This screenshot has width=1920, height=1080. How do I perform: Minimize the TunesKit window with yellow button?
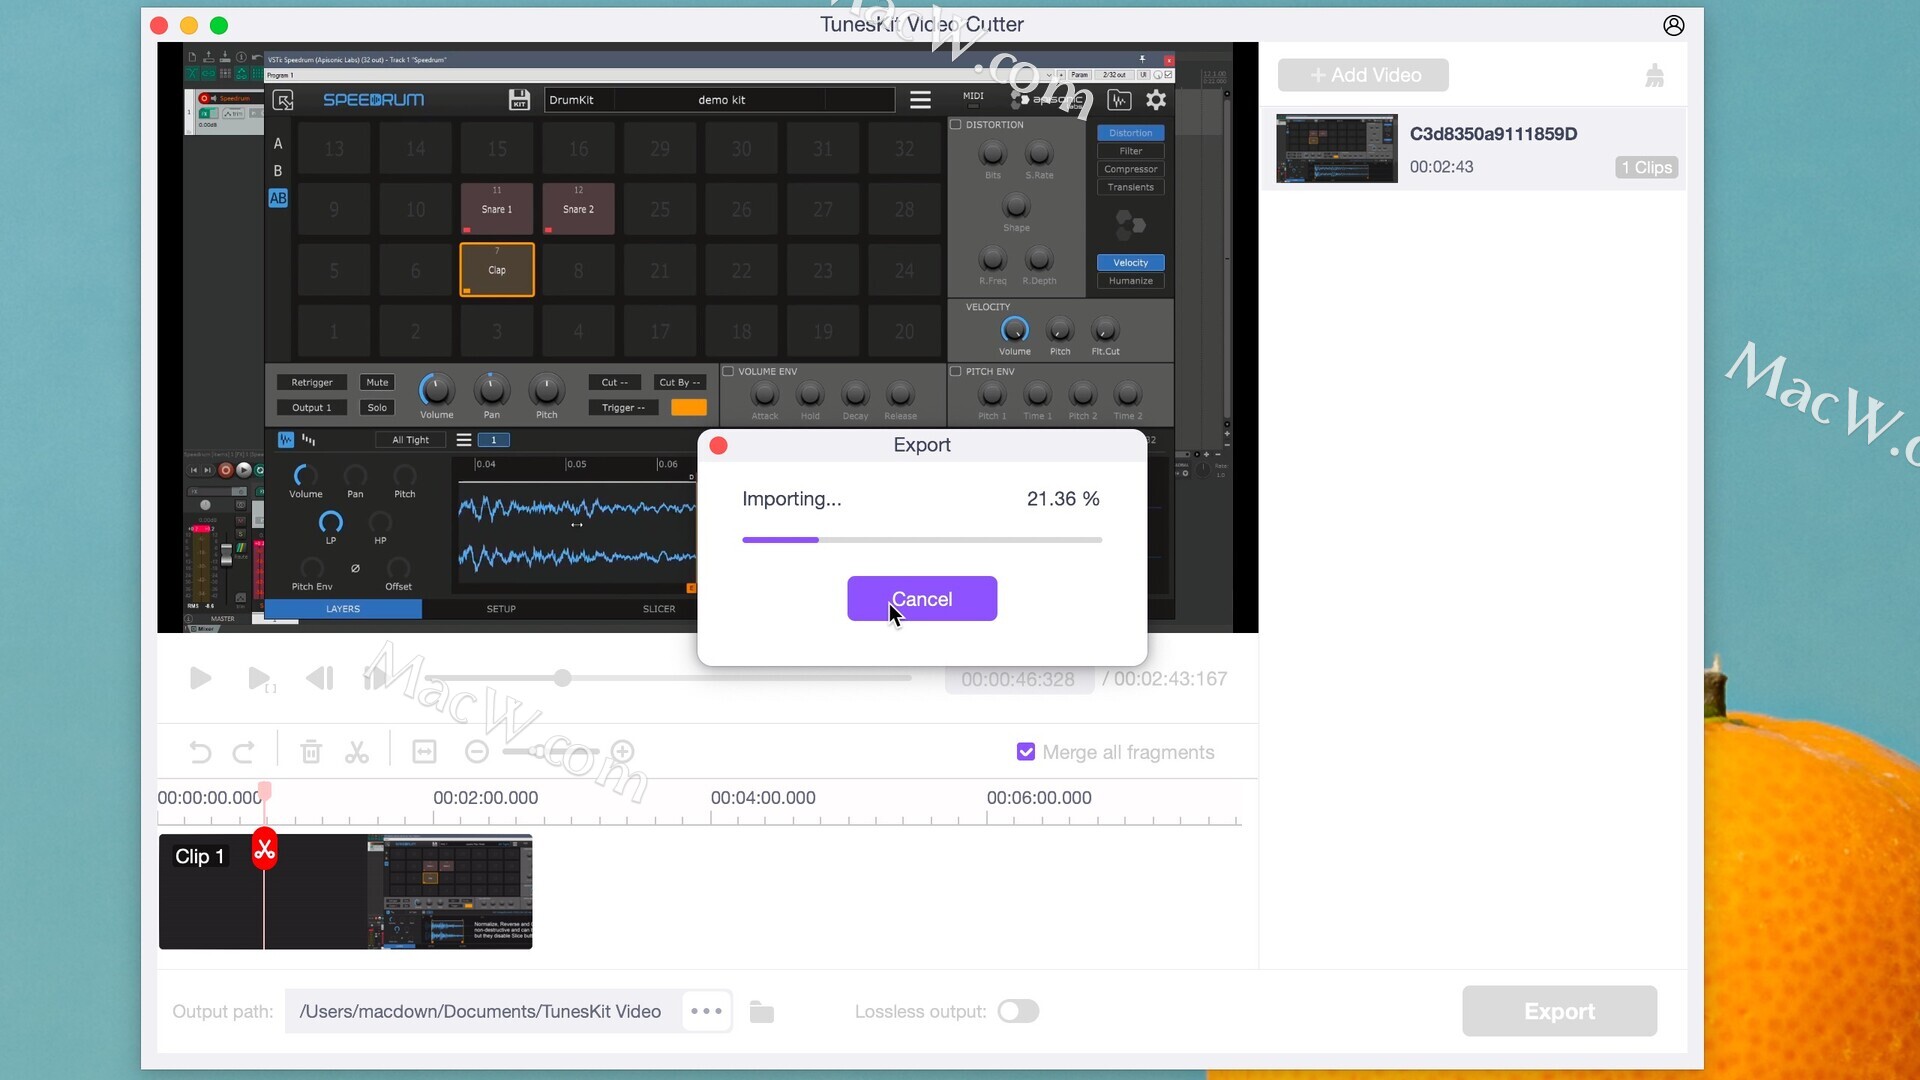(x=189, y=25)
